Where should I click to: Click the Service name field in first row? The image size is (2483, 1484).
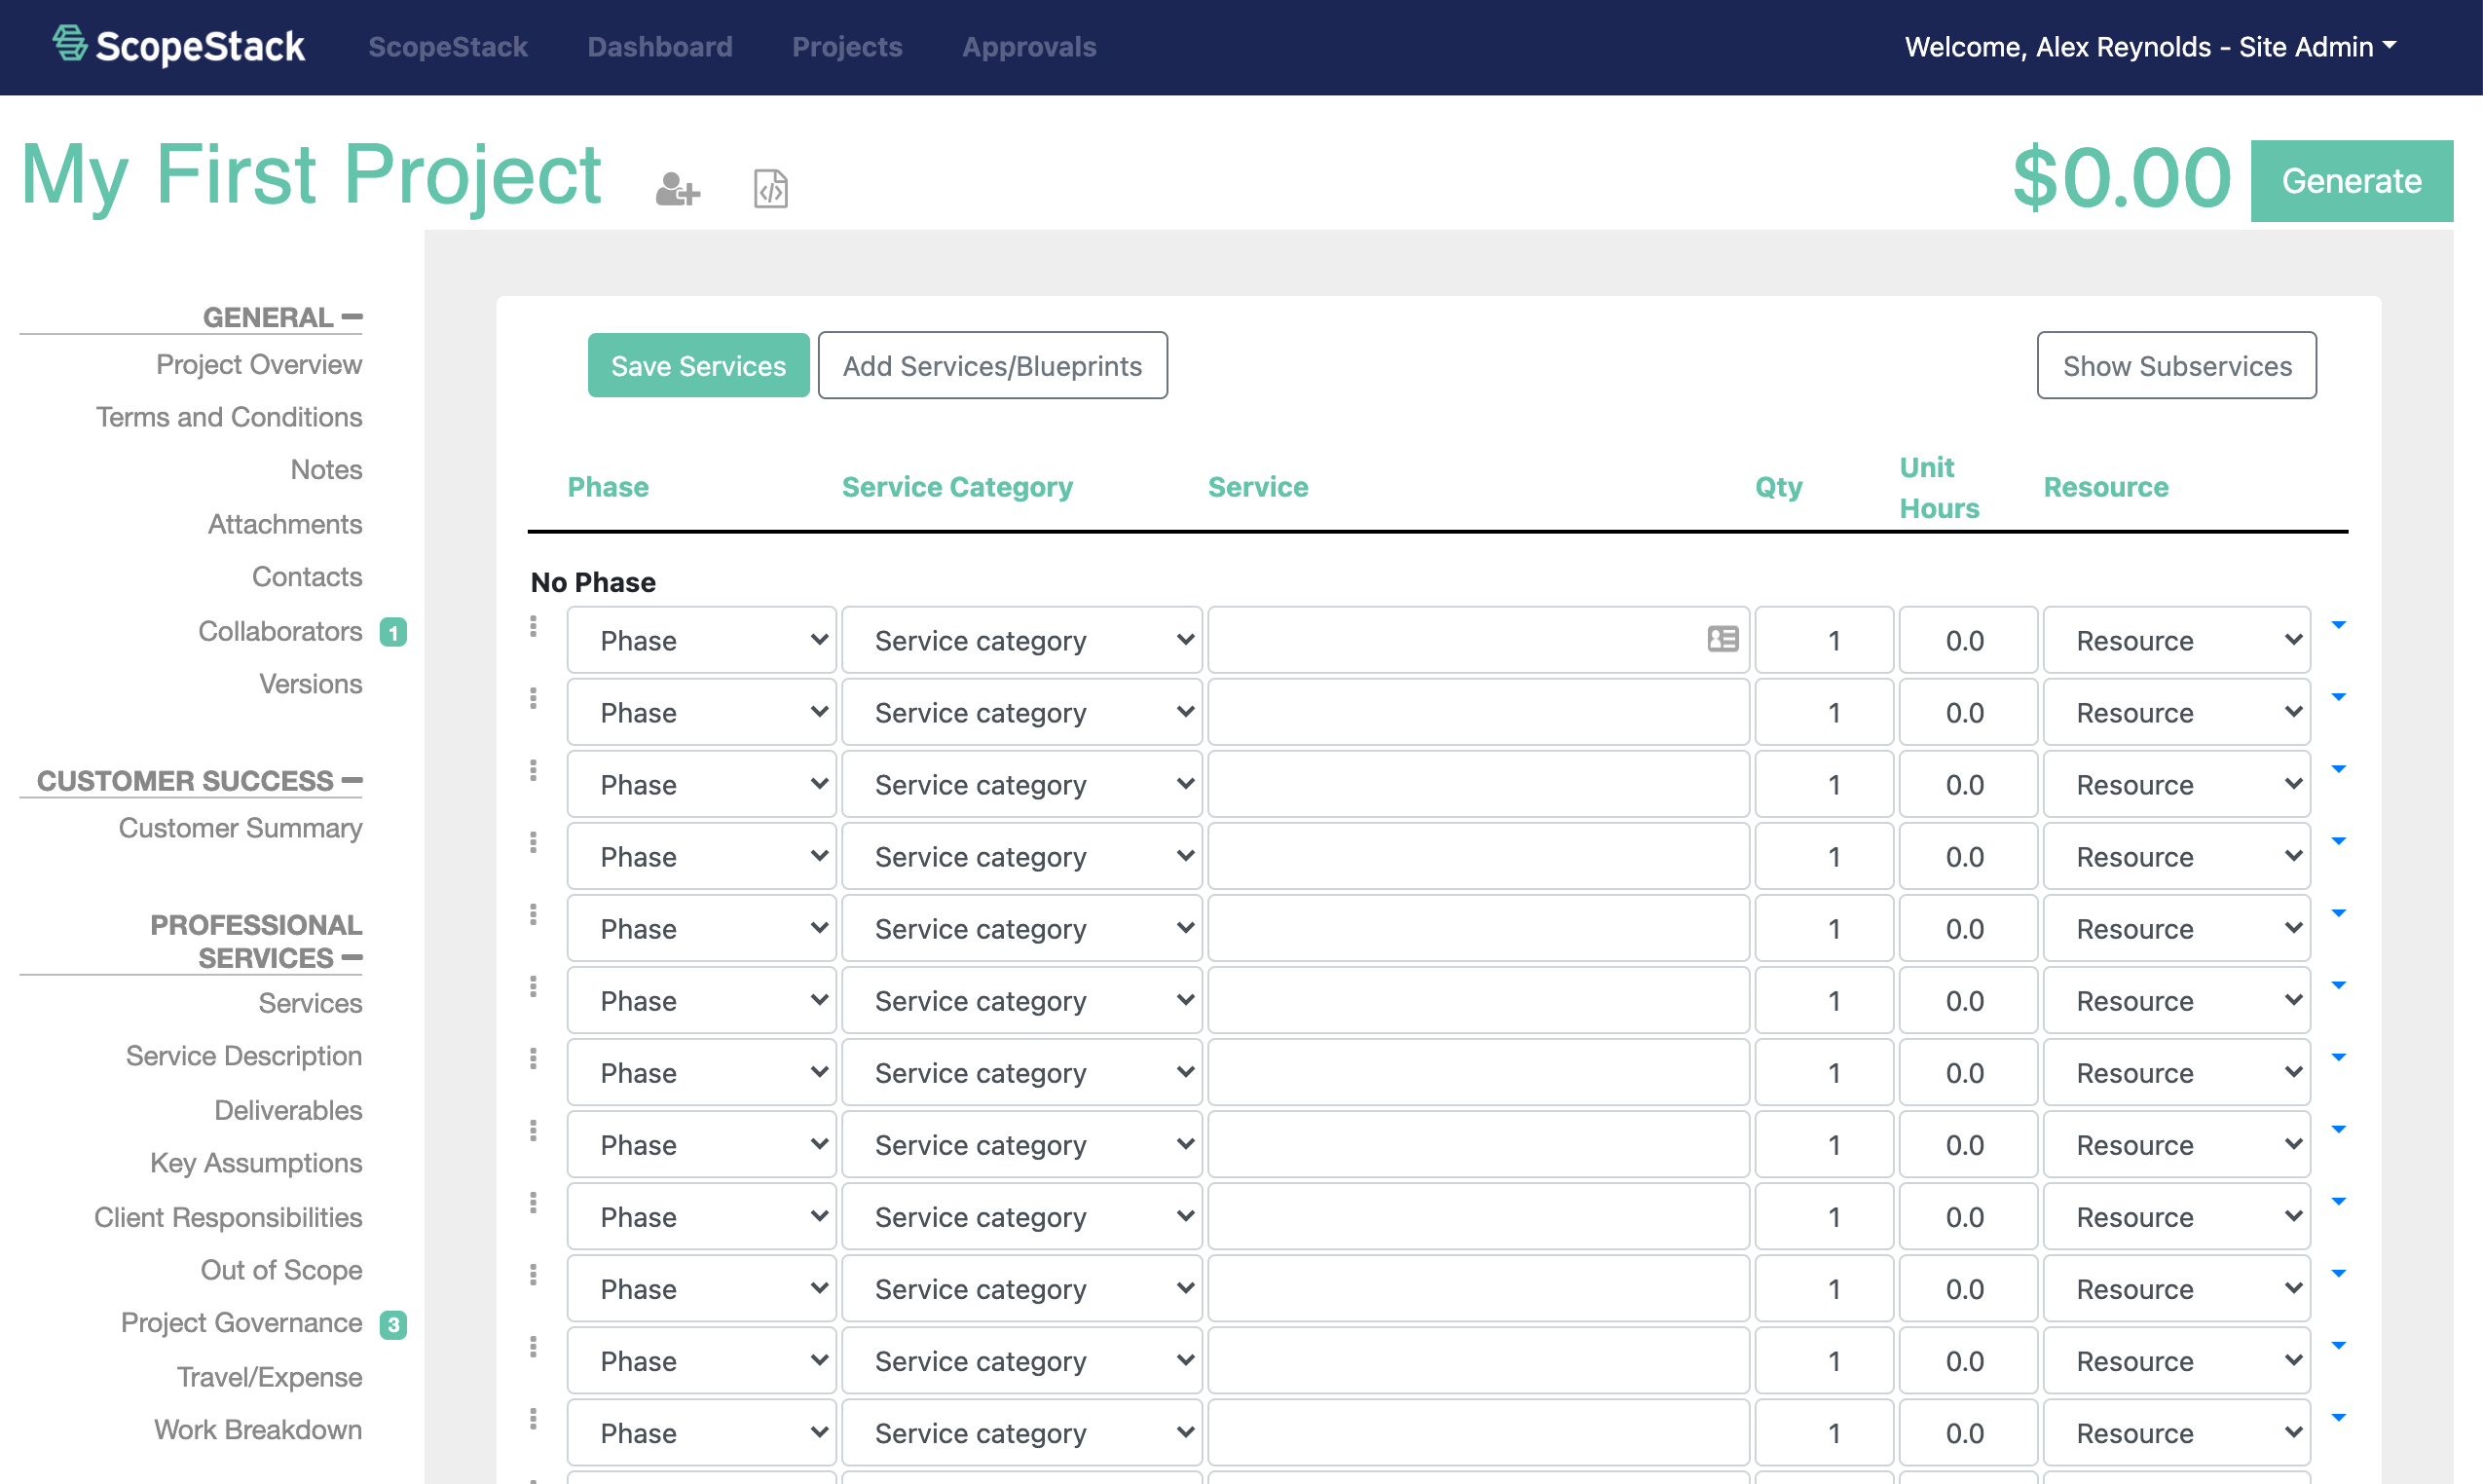[1478, 640]
